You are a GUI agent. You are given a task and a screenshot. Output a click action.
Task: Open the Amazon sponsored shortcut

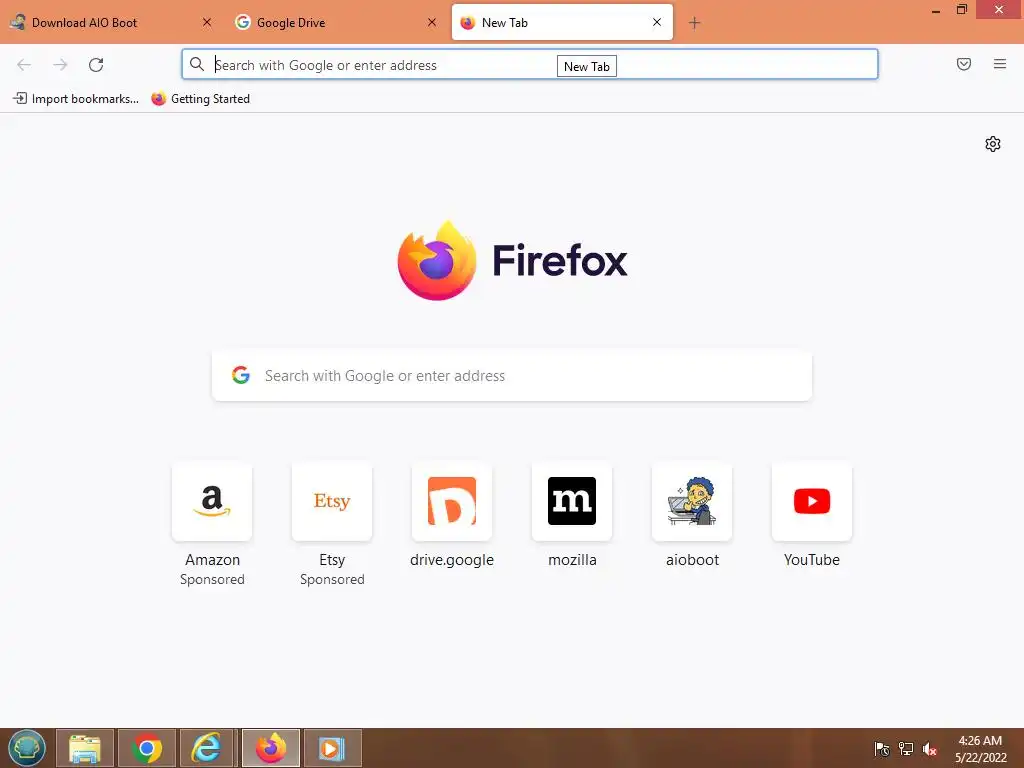212,502
